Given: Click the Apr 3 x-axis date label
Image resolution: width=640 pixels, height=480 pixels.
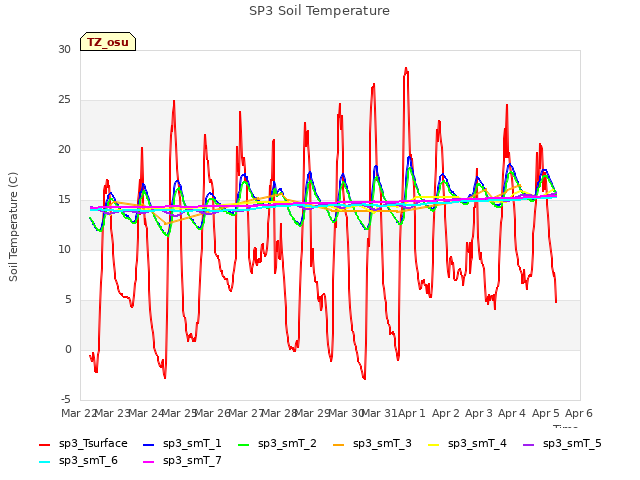Looking at the screenshot, I should click(x=479, y=413).
